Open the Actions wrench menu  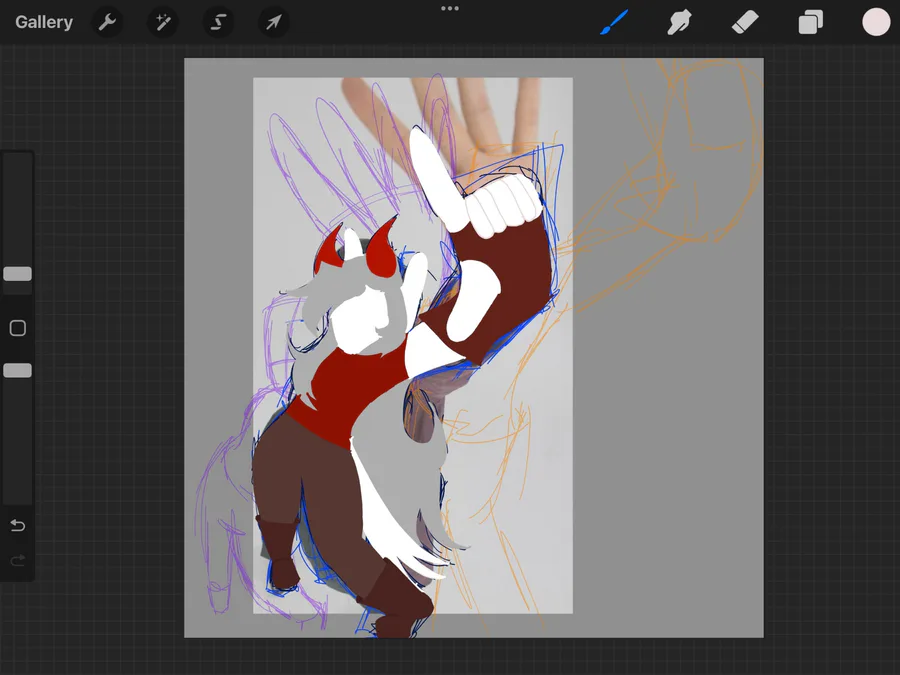[107, 22]
